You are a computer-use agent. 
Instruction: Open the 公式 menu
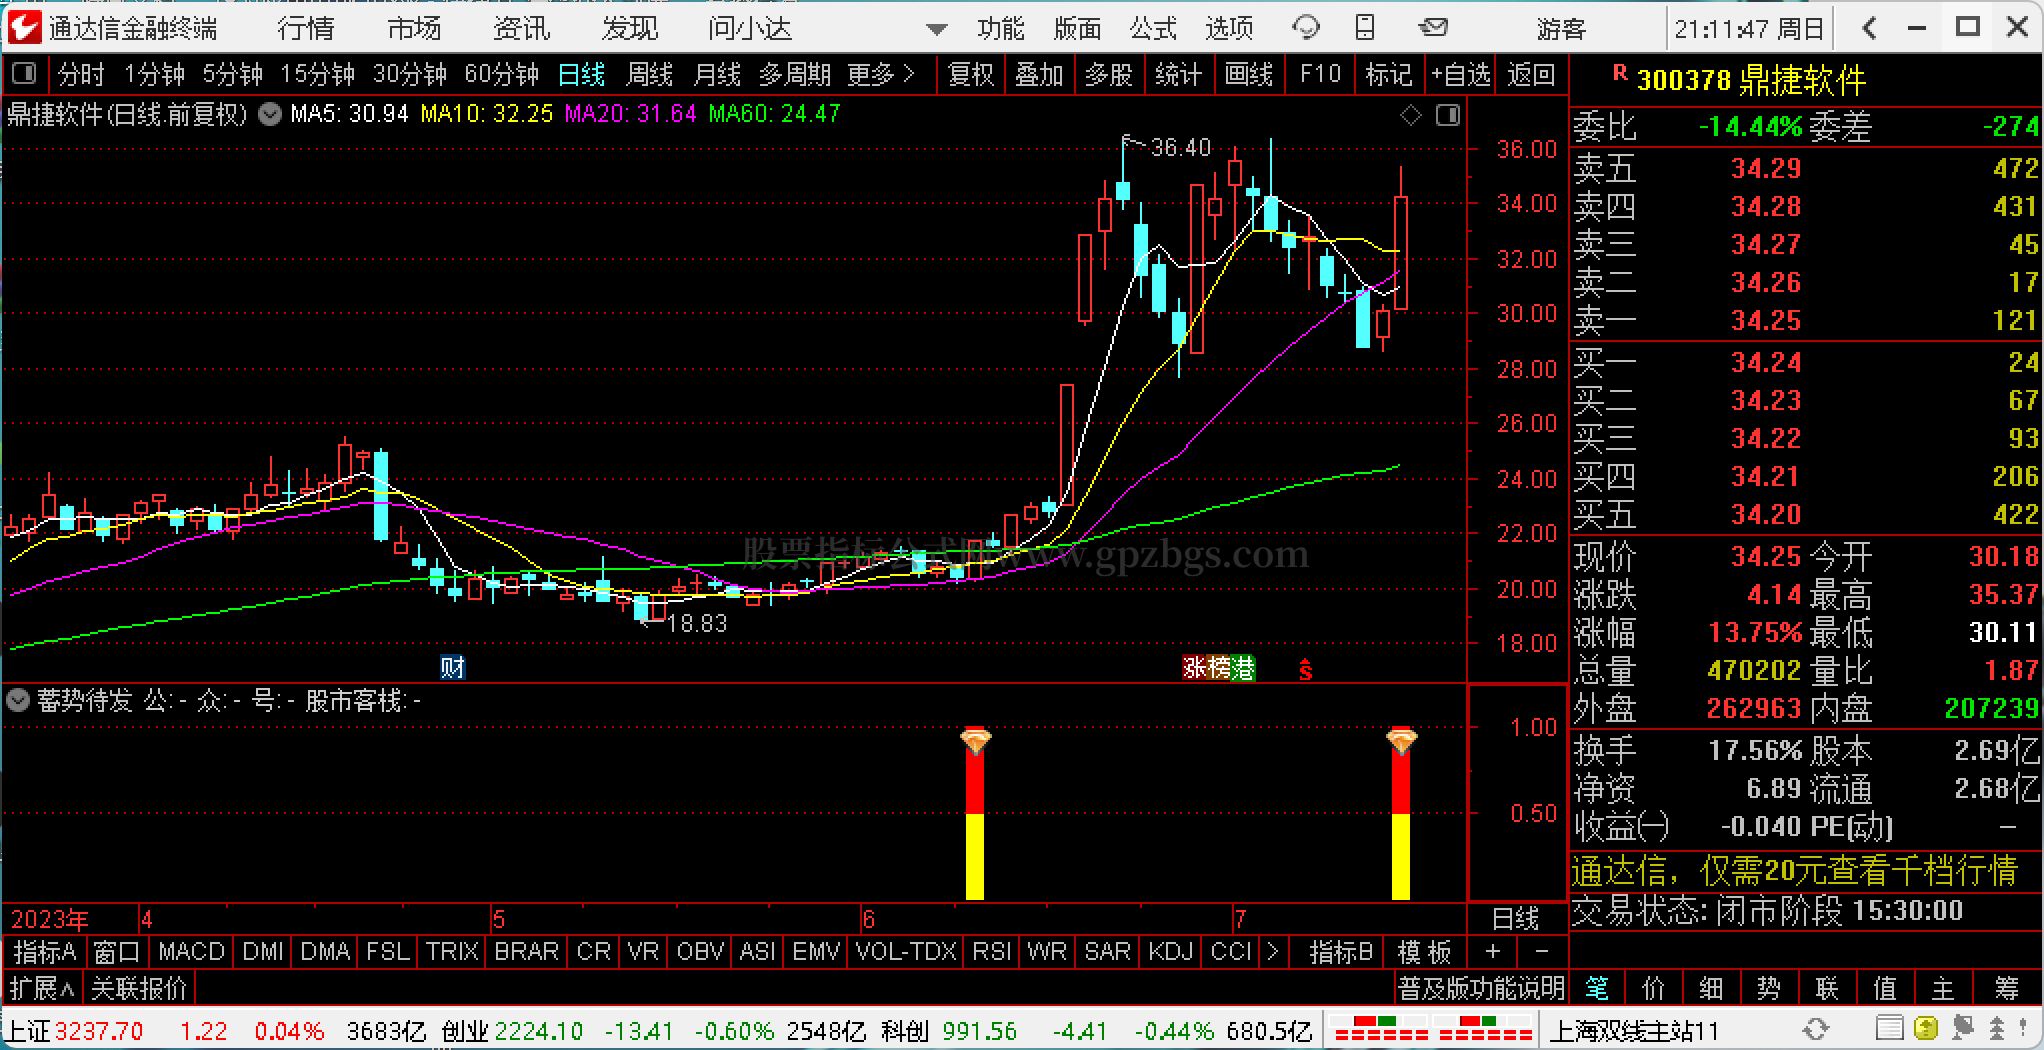(1154, 28)
